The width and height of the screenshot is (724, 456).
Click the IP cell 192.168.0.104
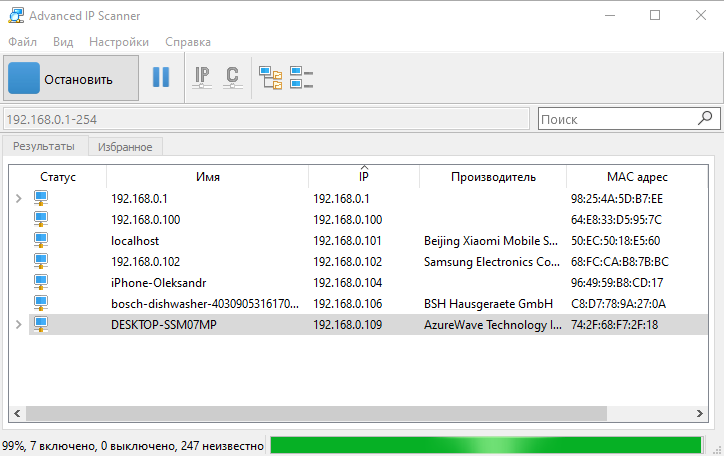(x=347, y=282)
